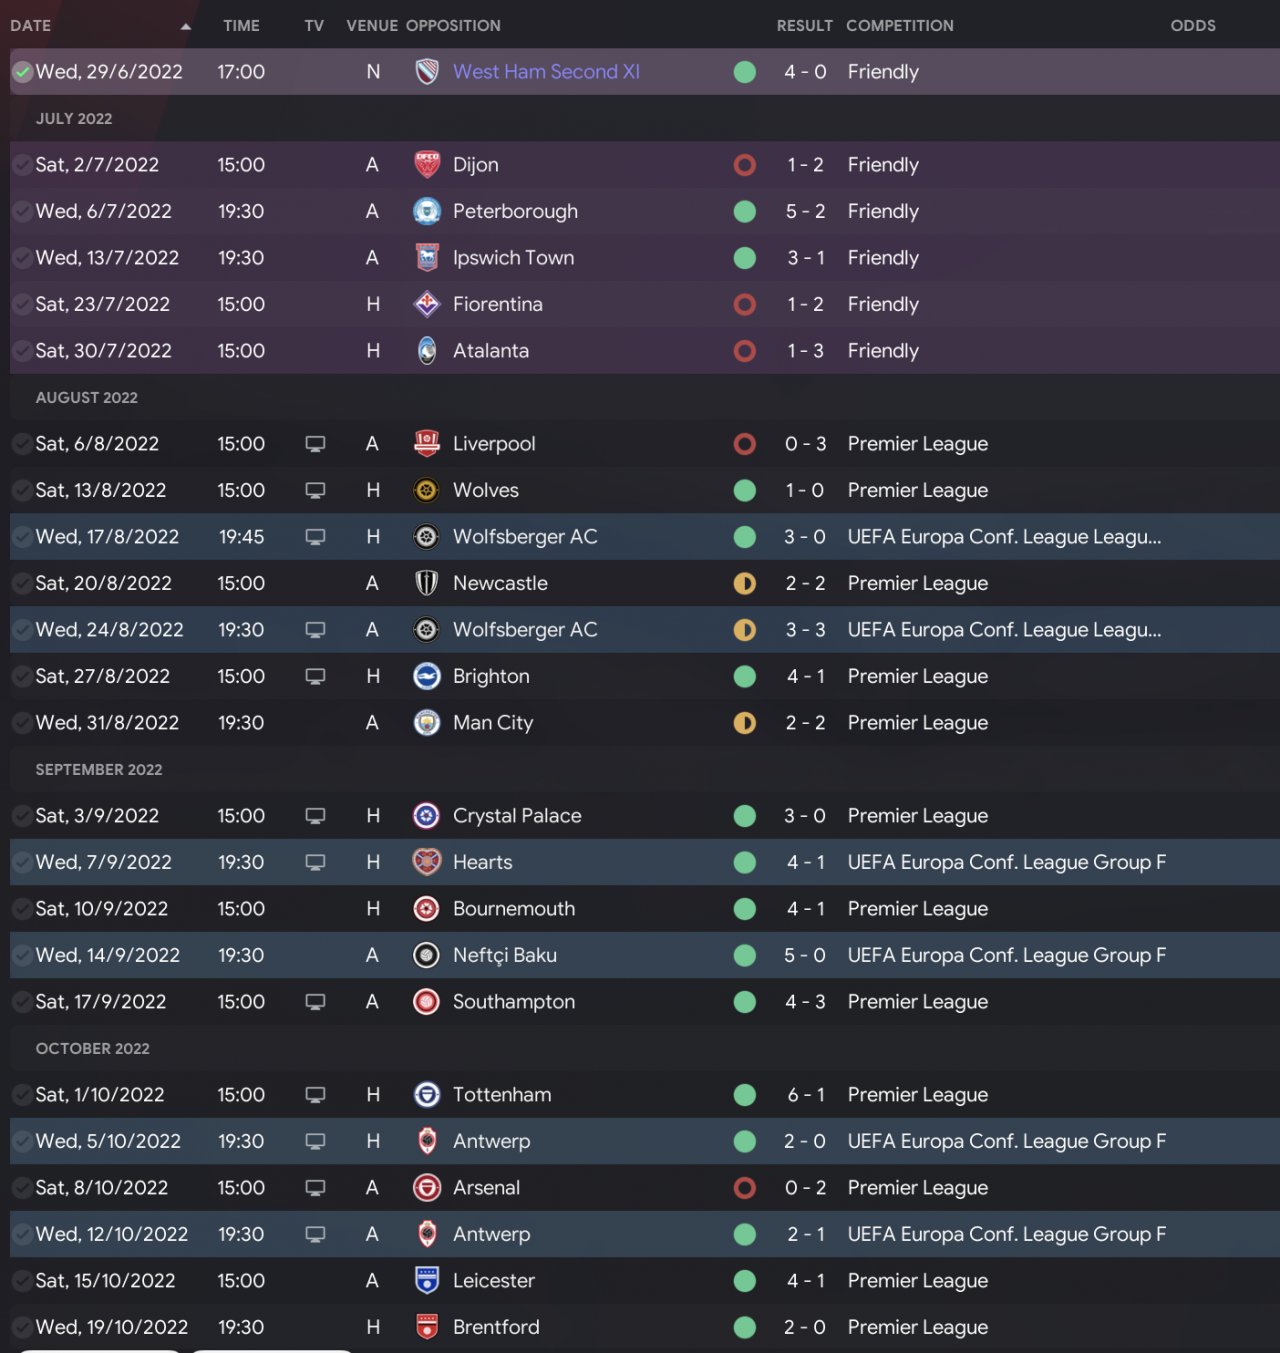Sort fixtures using the DATE column arrow
This screenshot has width=1280, height=1353.
click(185, 26)
